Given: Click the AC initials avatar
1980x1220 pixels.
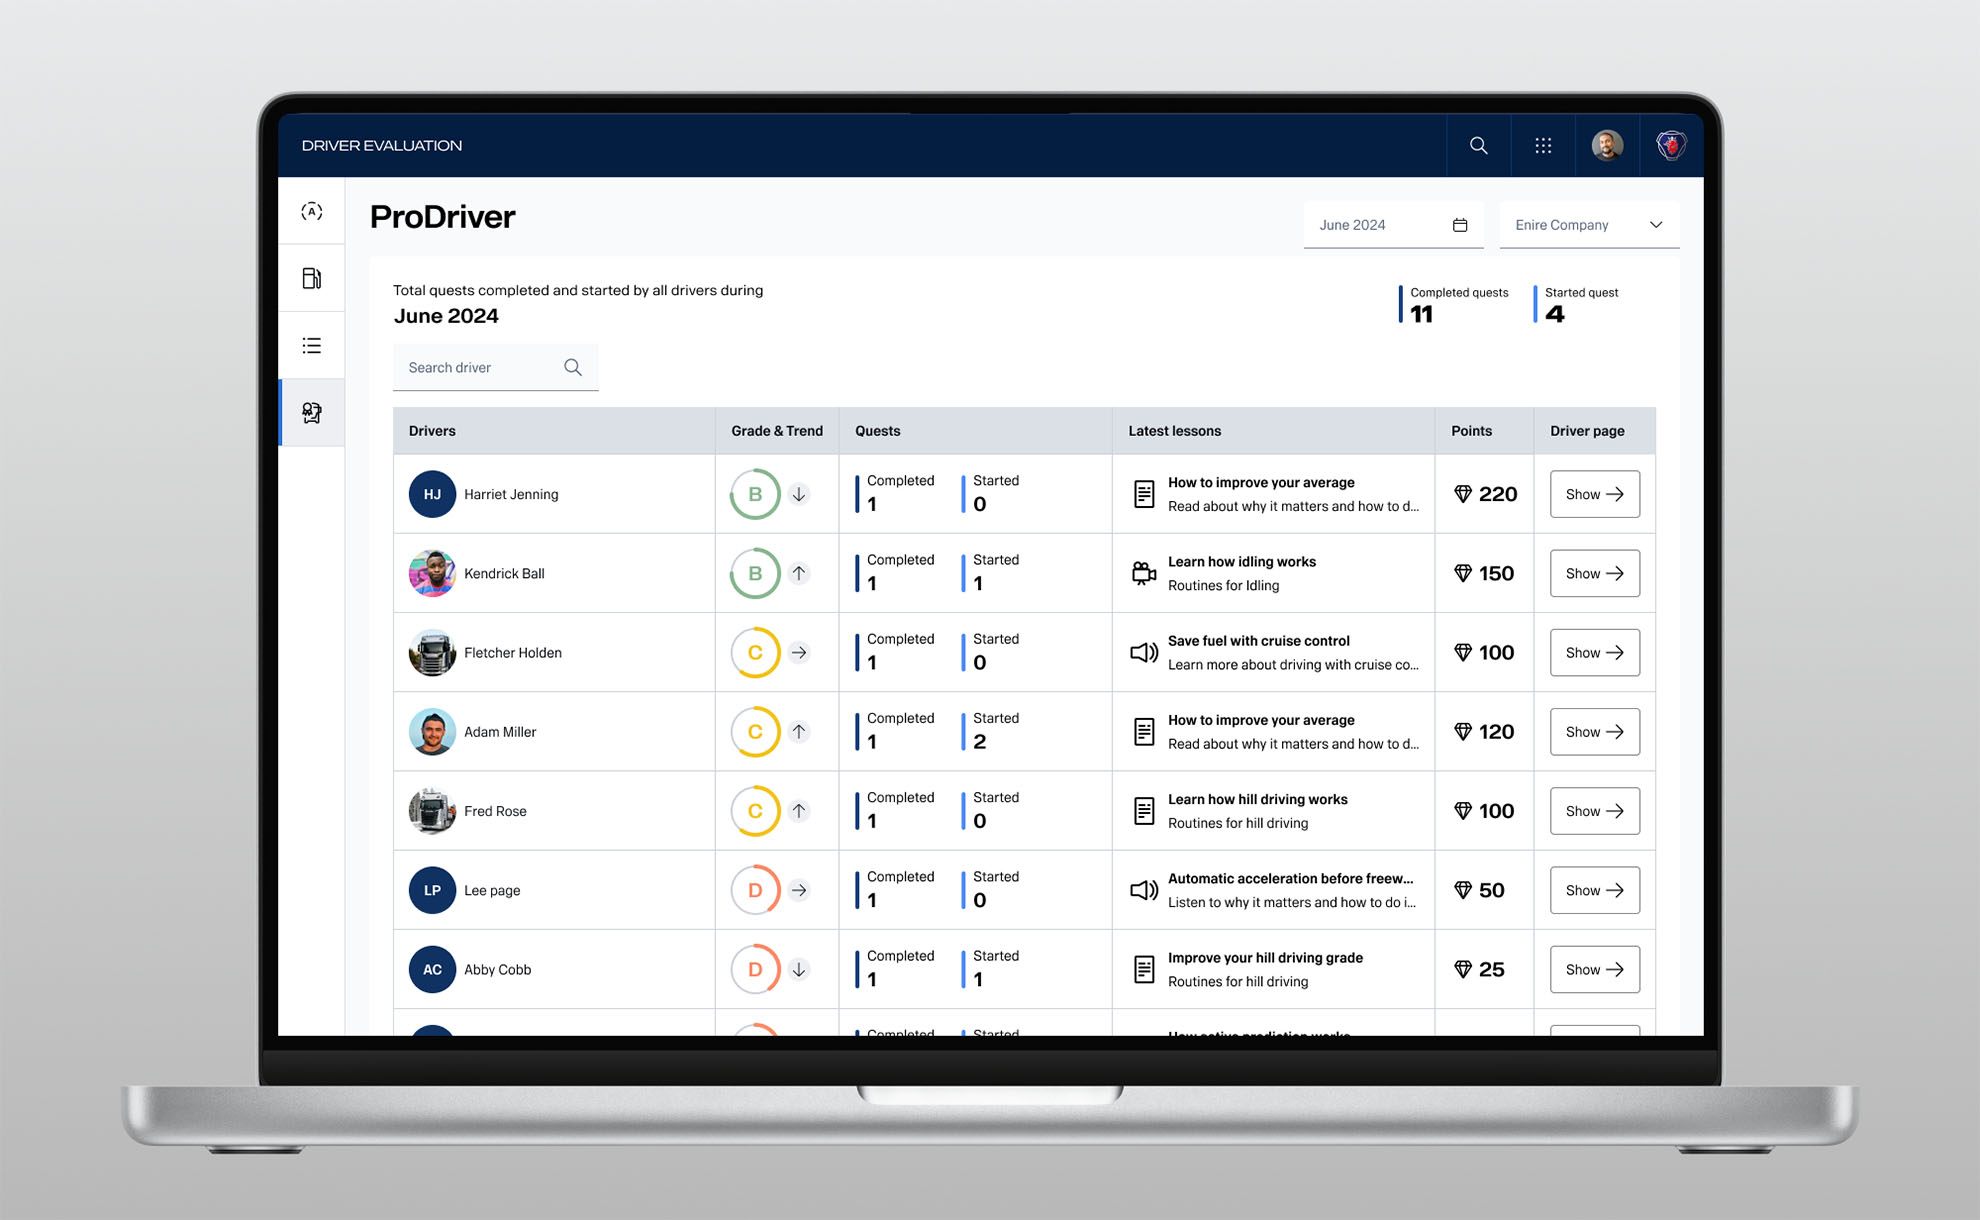Looking at the screenshot, I should tap(432, 969).
